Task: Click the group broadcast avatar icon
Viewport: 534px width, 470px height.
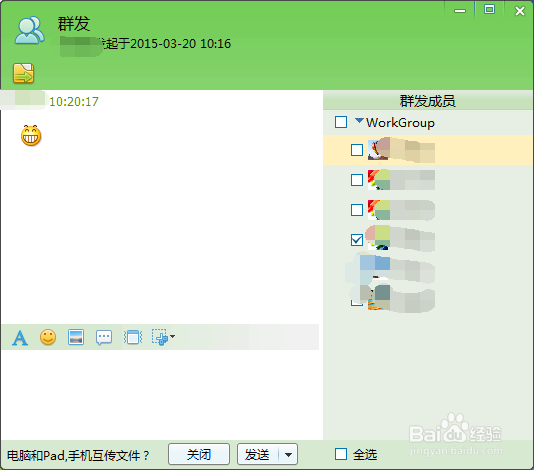Action: (29, 31)
